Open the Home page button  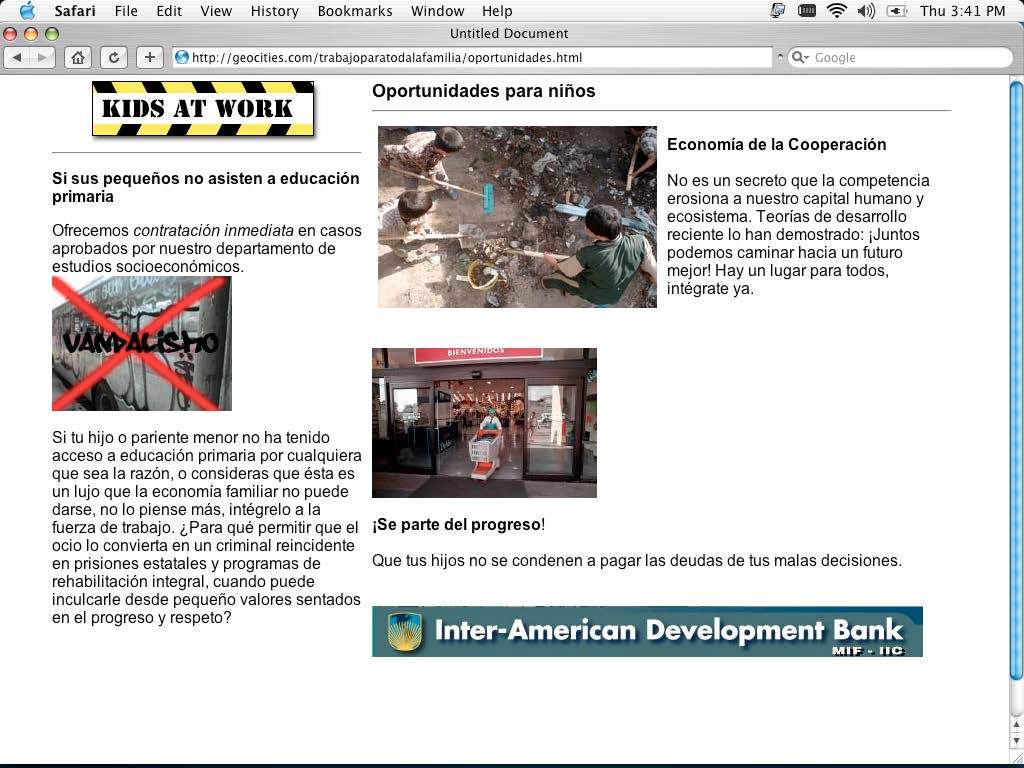point(78,57)
